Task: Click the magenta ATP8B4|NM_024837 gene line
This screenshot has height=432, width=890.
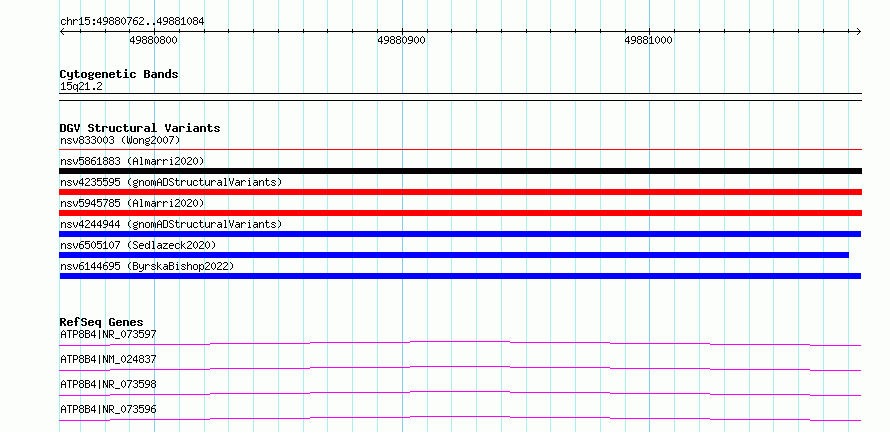Action: coord(460,368)
